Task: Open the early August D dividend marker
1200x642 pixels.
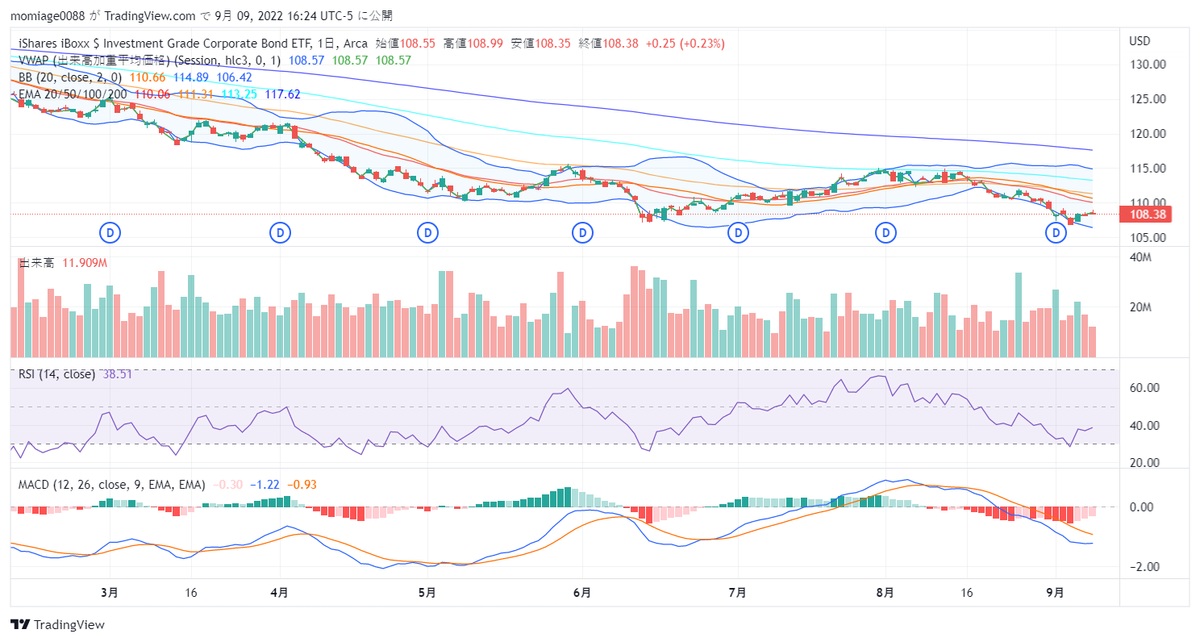Action: point(886,232)
